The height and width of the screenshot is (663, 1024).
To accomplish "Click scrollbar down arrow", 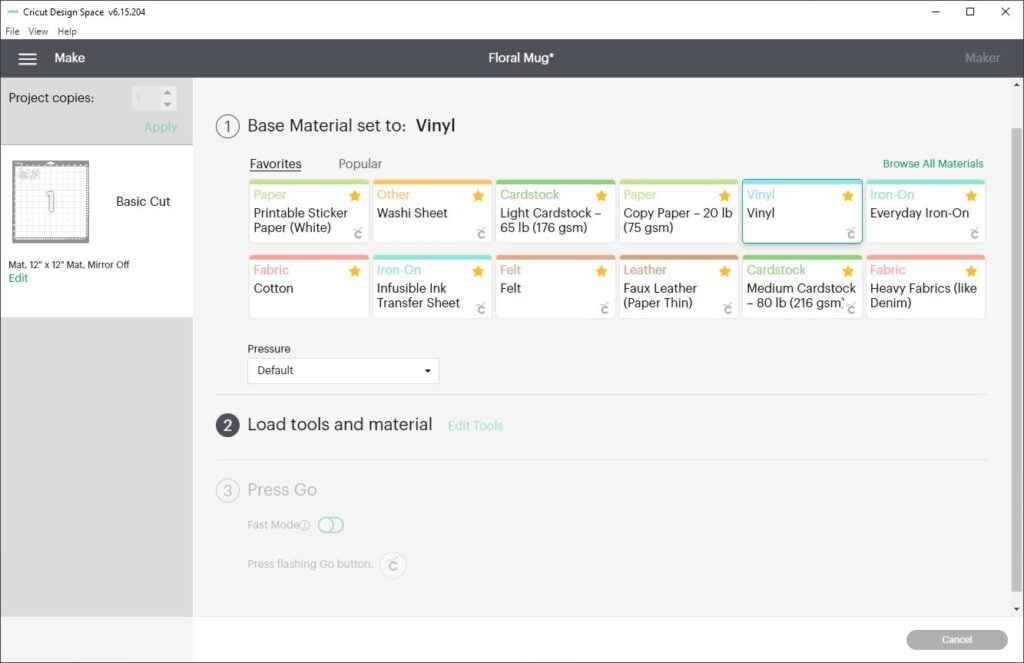I will [1016, 609].
